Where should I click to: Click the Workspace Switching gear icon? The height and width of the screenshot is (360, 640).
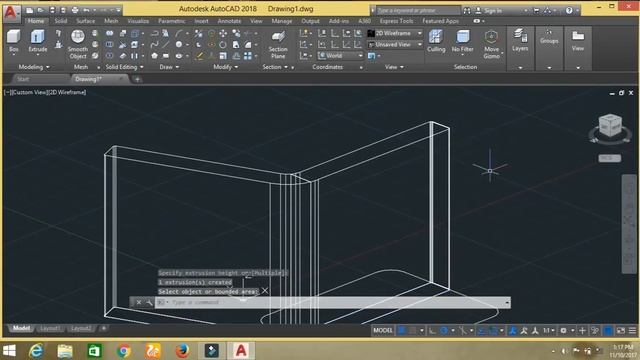(x=564, y=331)
